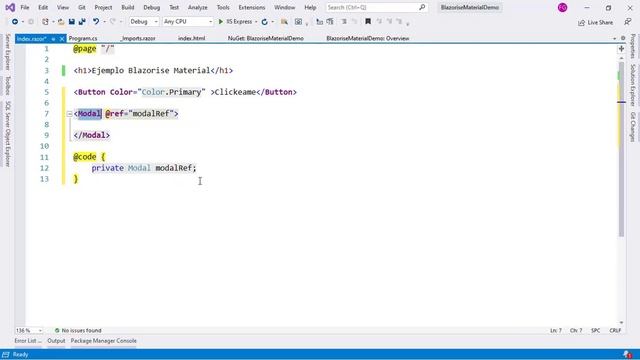This screenshot has width=640, height=360.
Task: Open the View menu
Action: tap(63, 7)
